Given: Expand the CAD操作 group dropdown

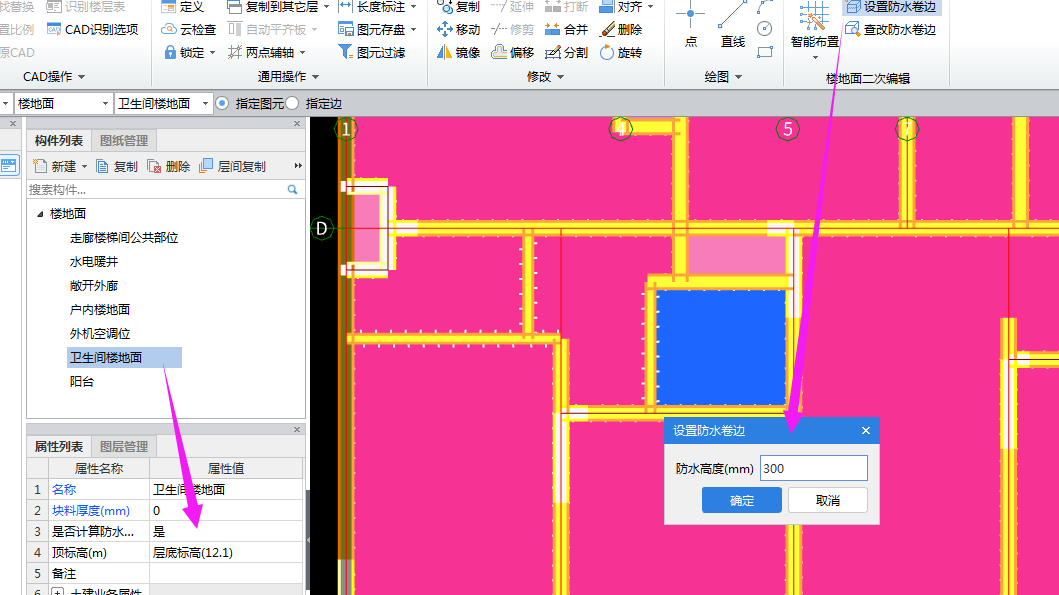Looking at the screenshot, I should click(82, 77).
